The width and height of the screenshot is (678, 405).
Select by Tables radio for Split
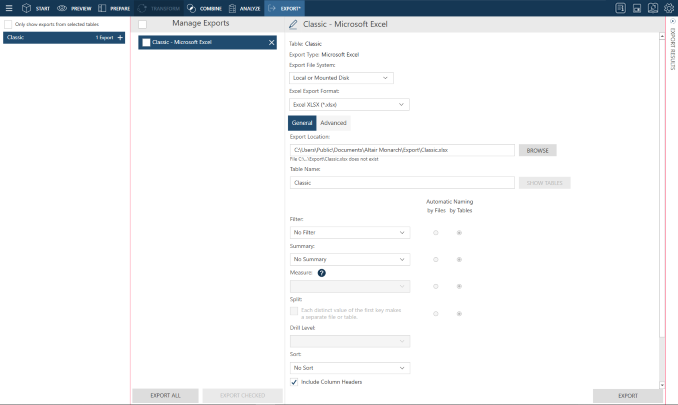[459, 314]
